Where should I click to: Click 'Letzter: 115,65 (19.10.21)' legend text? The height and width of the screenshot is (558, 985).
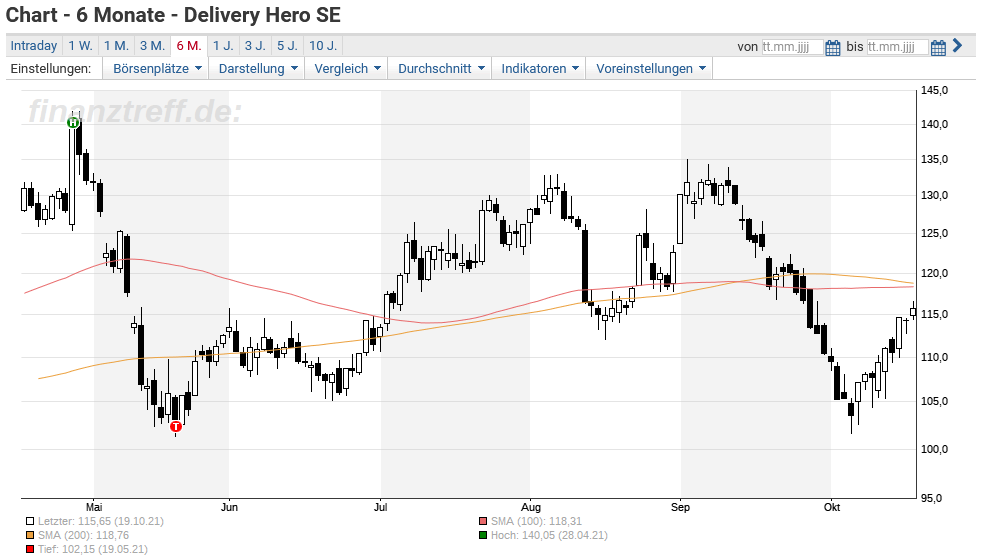click(101, 522)
